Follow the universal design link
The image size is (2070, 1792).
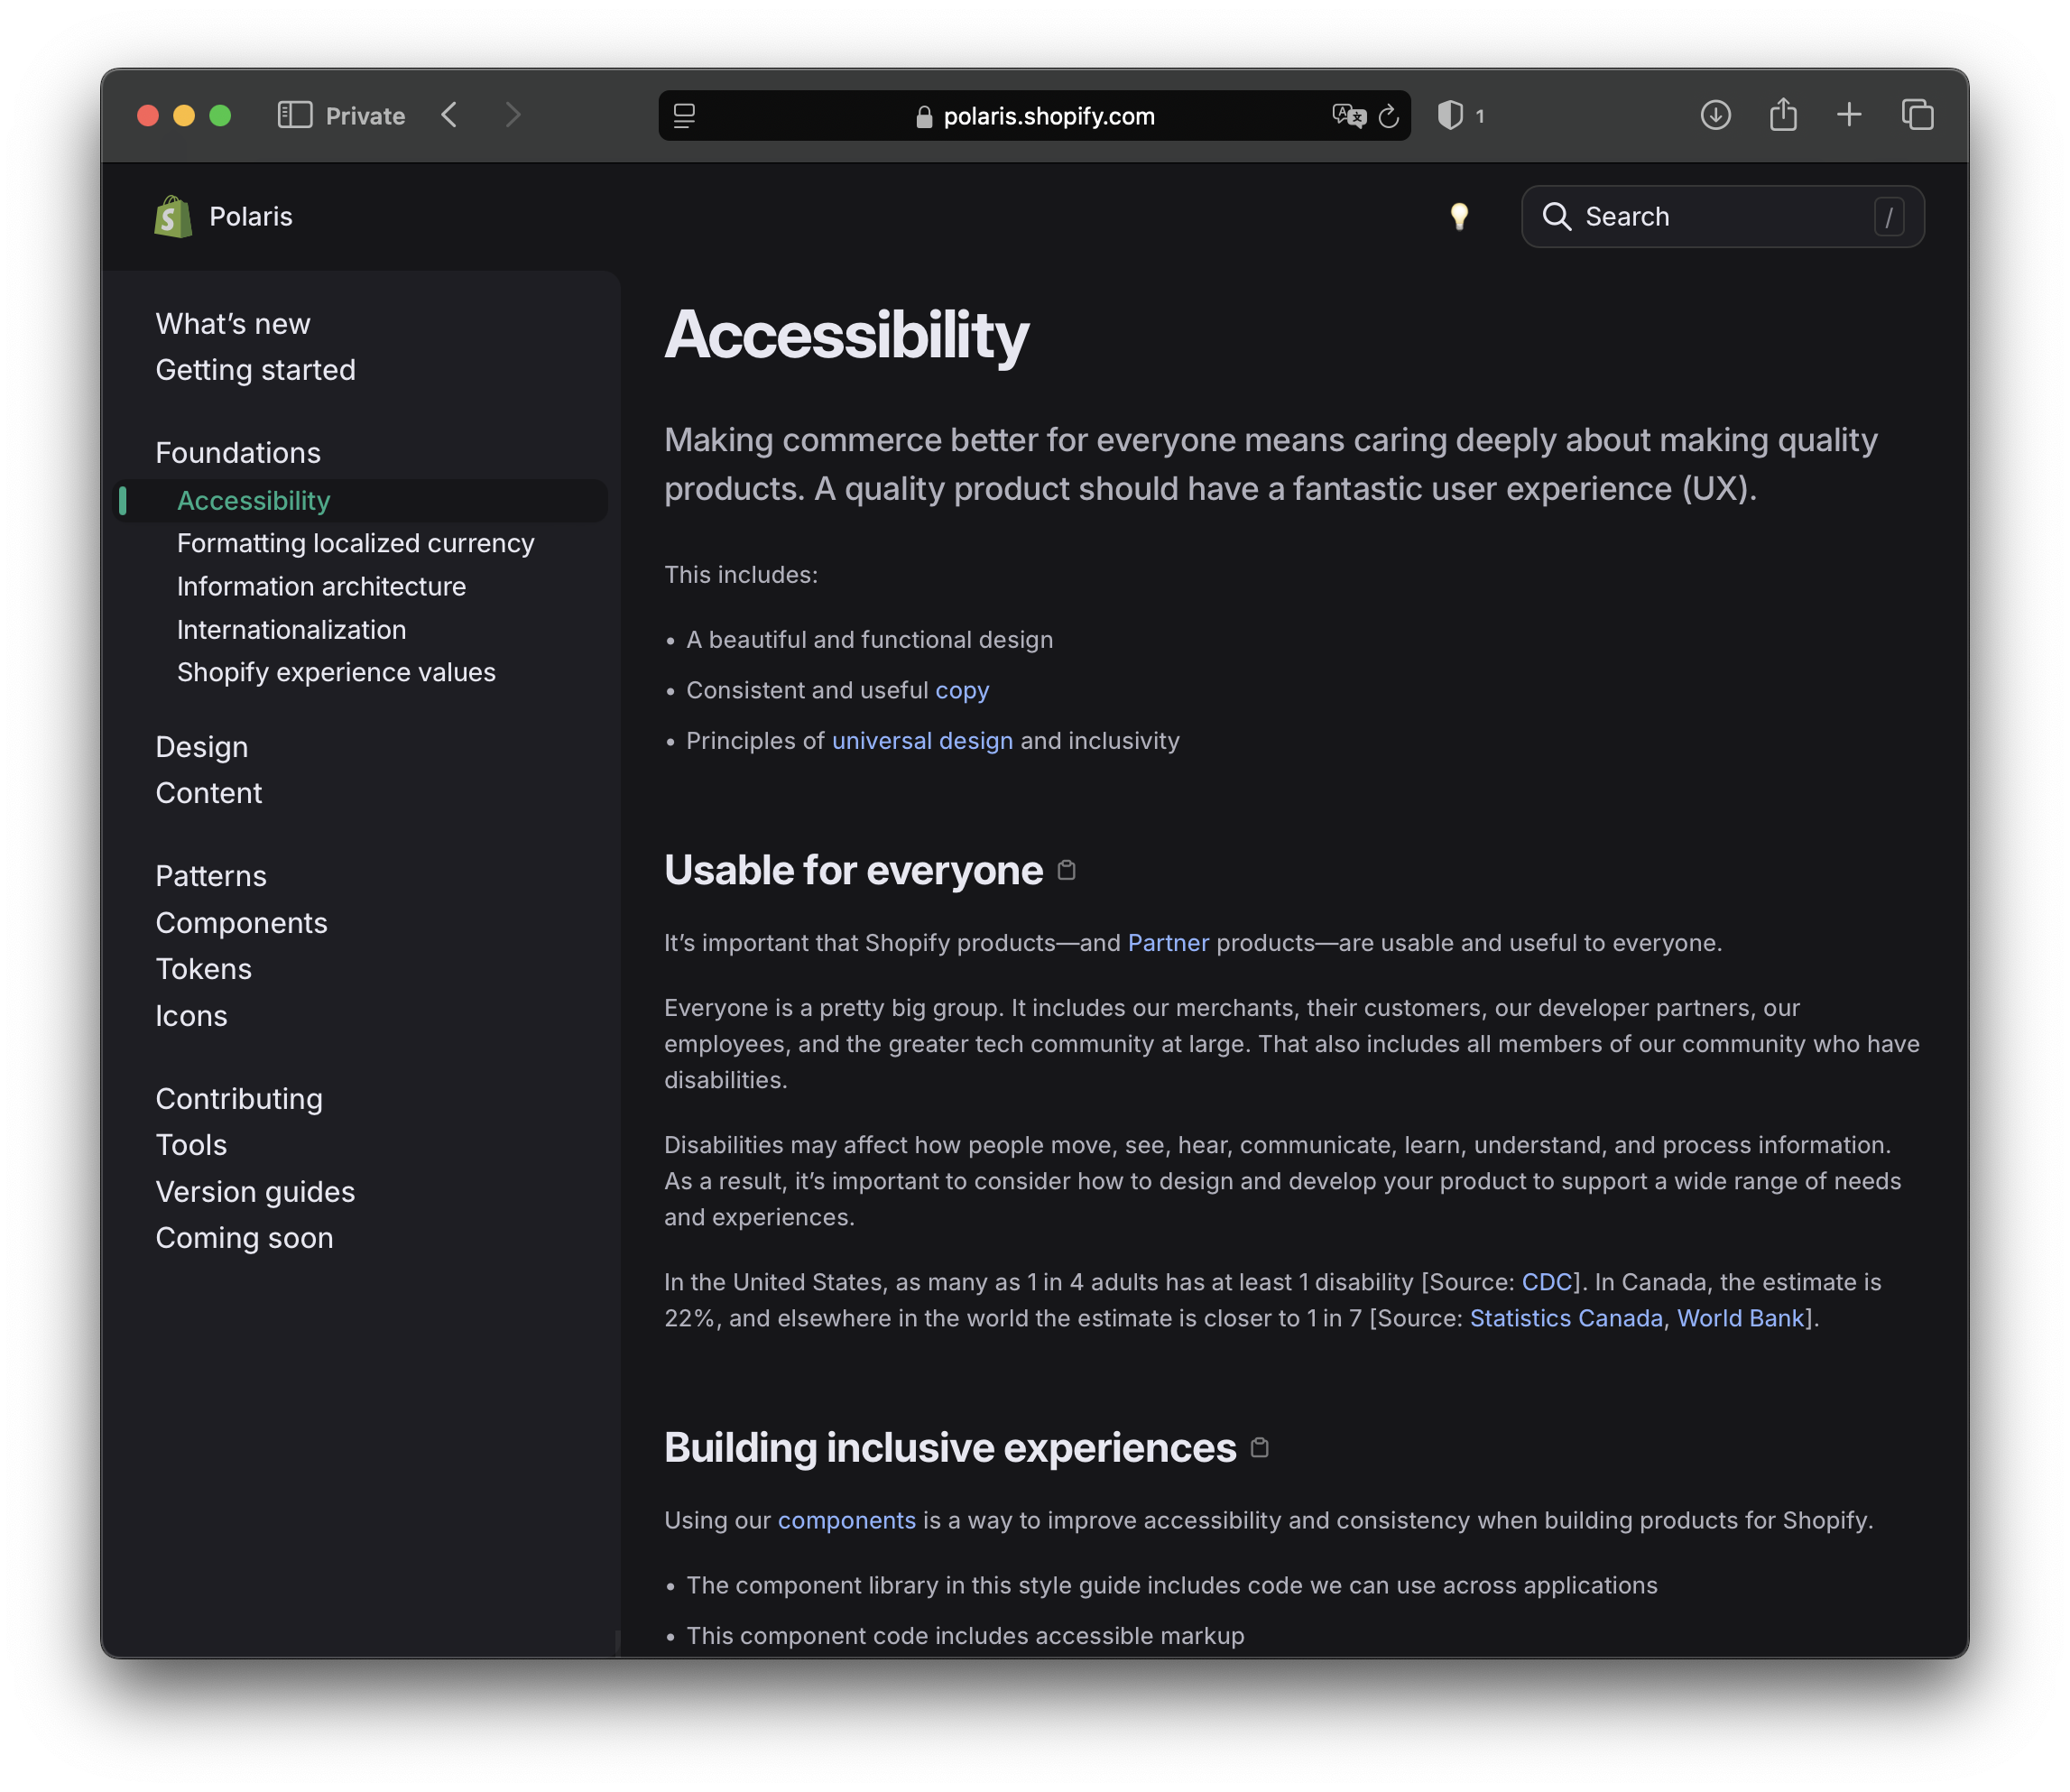[922, 741]
